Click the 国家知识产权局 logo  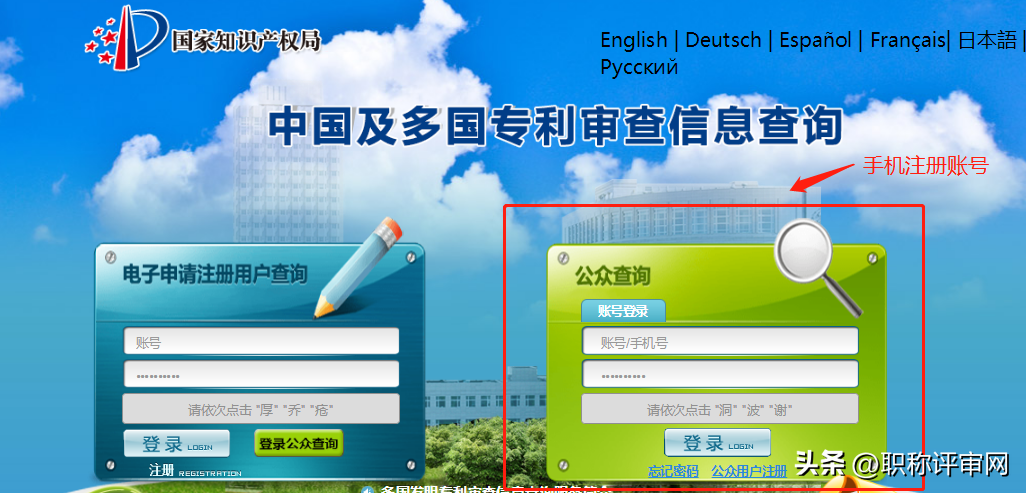(201, 36)
